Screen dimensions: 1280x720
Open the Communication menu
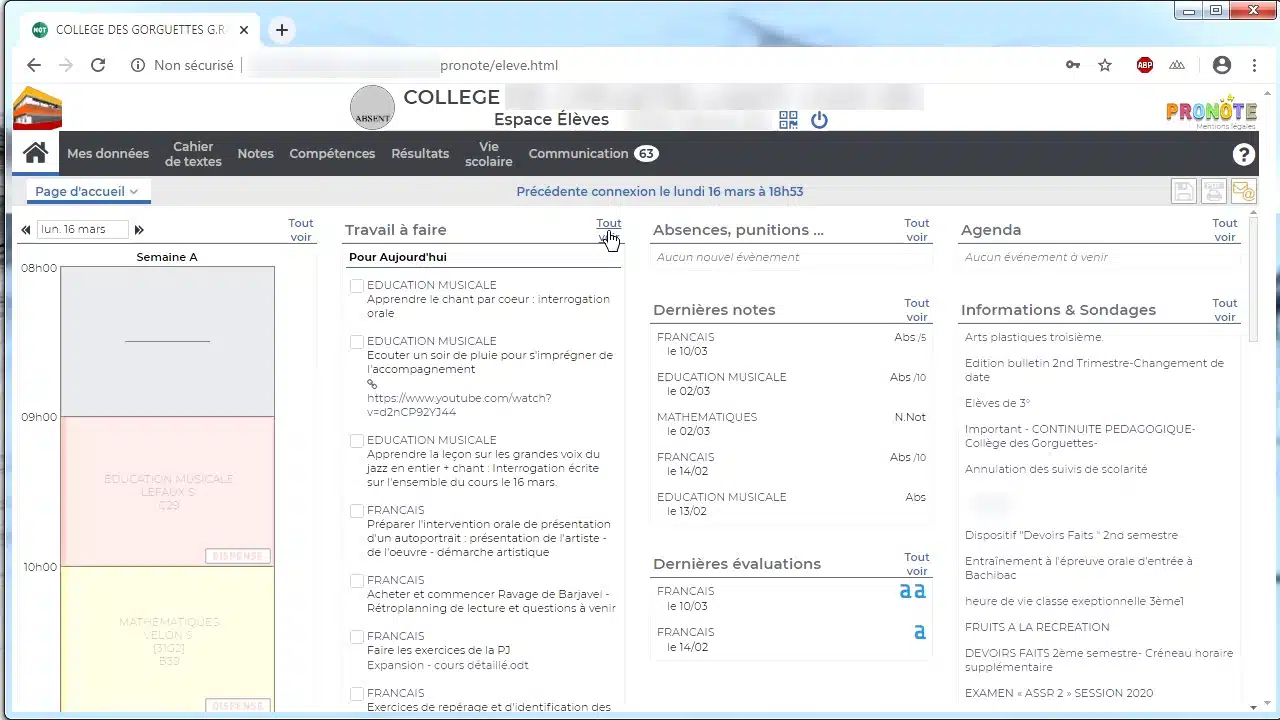pos(593,154)
